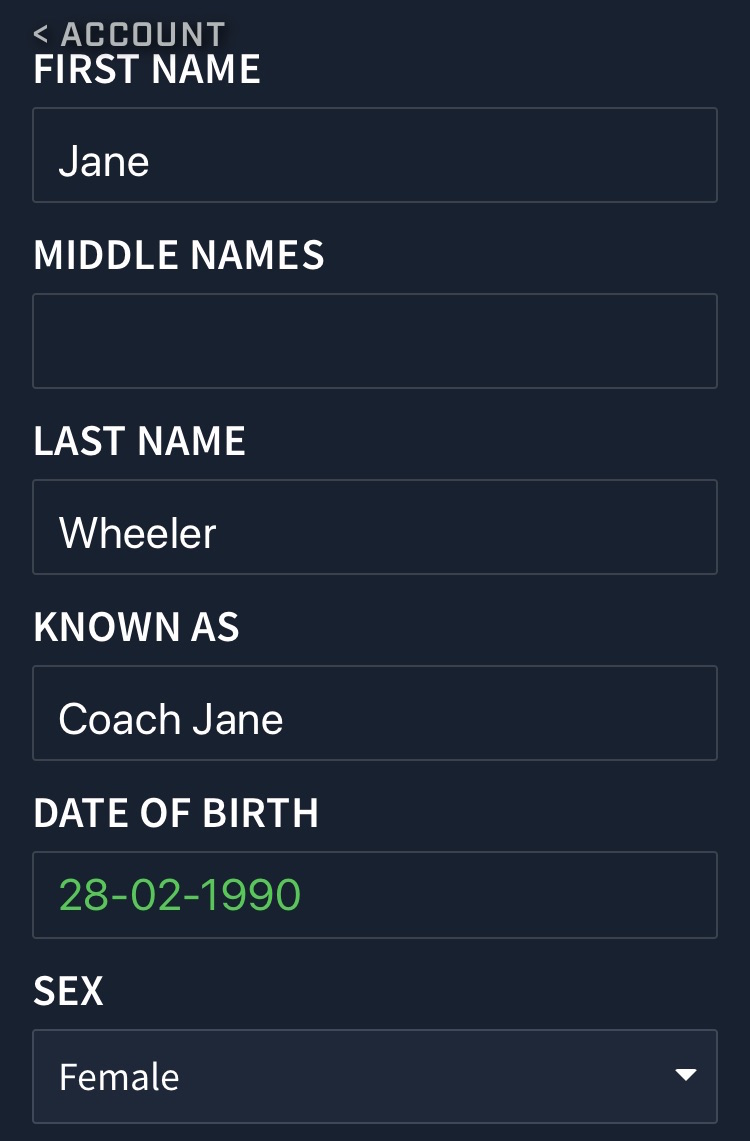Place cursor on the text Jane
The width and height of the screenshot is (750, 1141).
point(104,161)
